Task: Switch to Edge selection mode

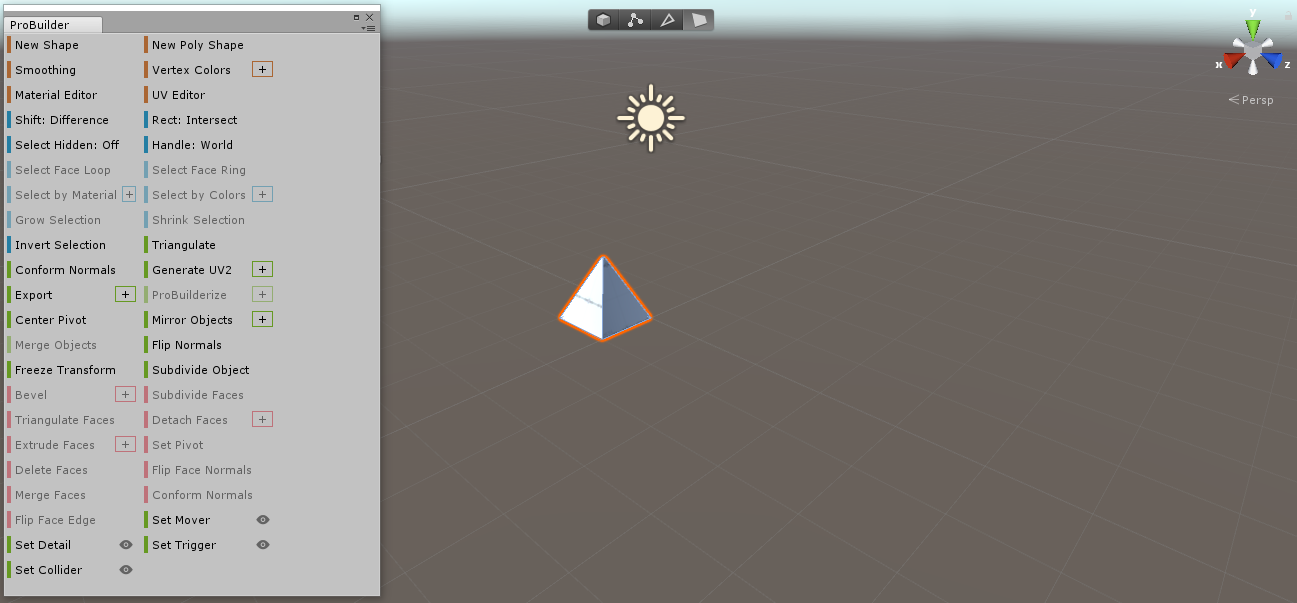Action: (668, 19)
